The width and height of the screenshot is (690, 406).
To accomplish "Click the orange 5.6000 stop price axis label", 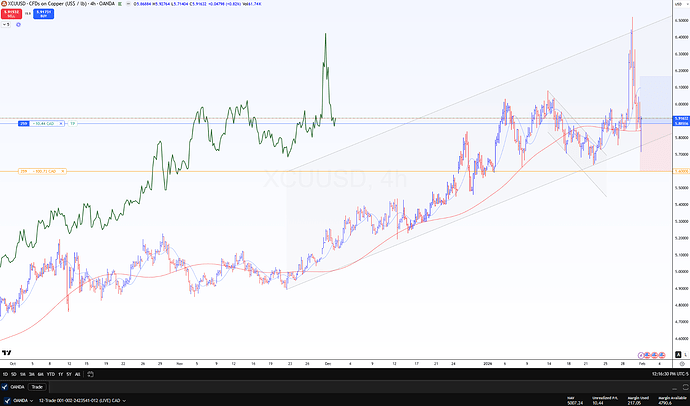I will click(x=681, y=171).
